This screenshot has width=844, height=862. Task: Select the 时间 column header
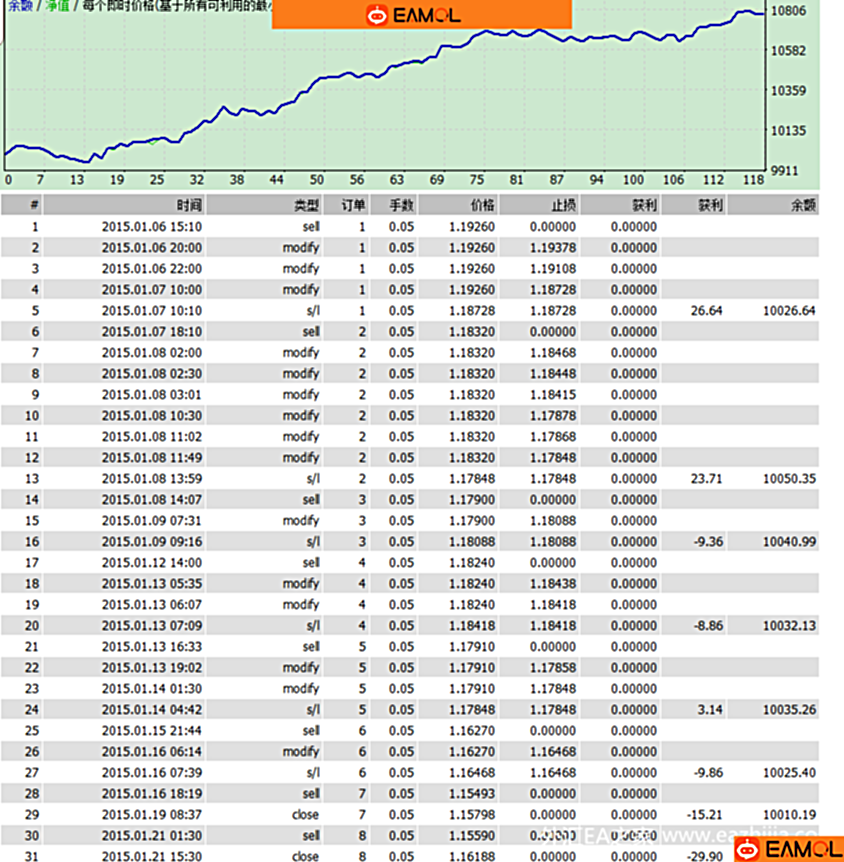[x=189, y=205]
